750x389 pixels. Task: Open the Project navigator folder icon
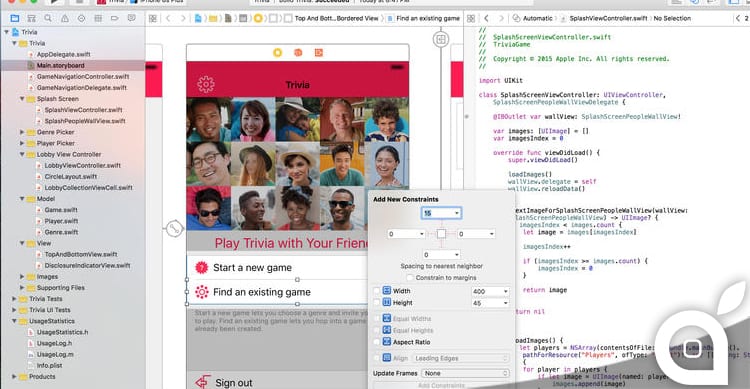coord(15,18)
